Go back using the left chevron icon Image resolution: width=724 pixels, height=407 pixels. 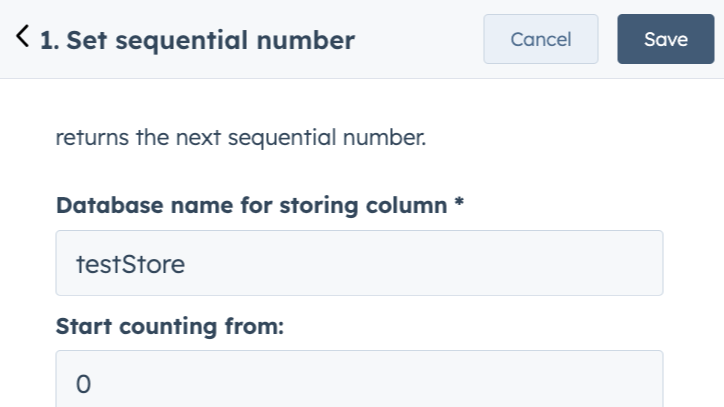[23, 39]
